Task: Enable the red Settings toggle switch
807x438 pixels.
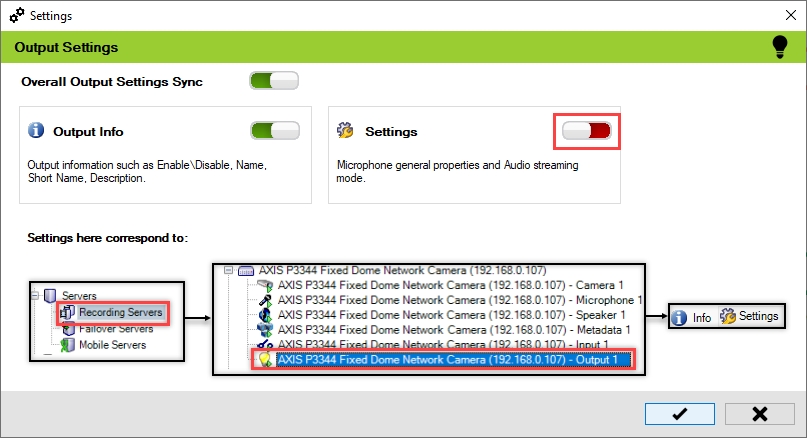Action: pos(586,131)
